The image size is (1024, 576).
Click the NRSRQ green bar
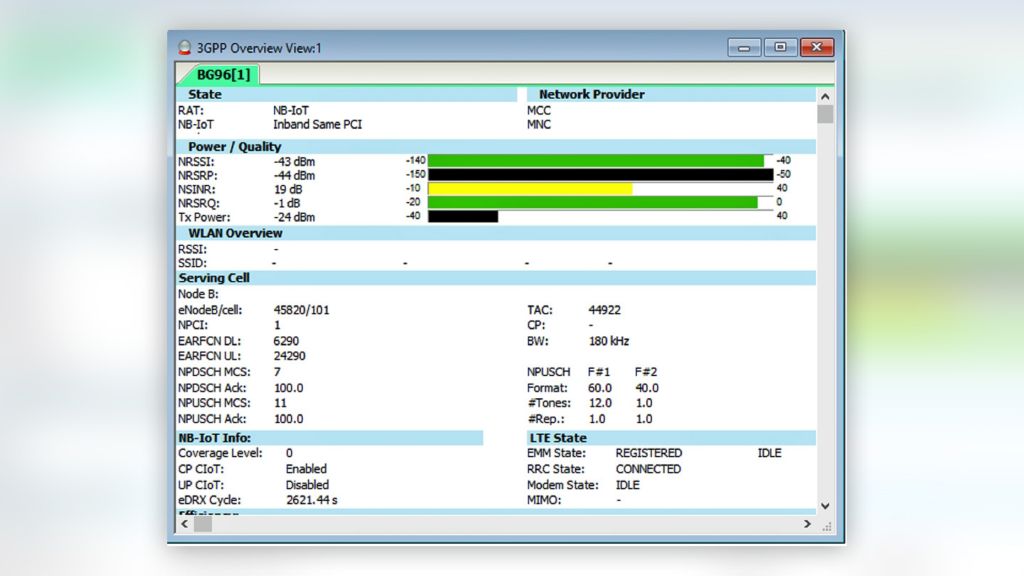[590, 202]
